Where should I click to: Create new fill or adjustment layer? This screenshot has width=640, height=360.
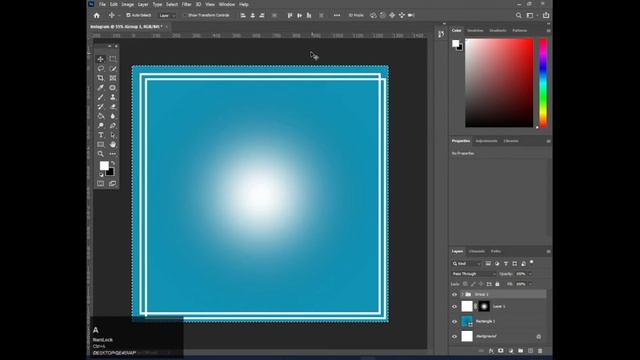click(x=511, y=351)
